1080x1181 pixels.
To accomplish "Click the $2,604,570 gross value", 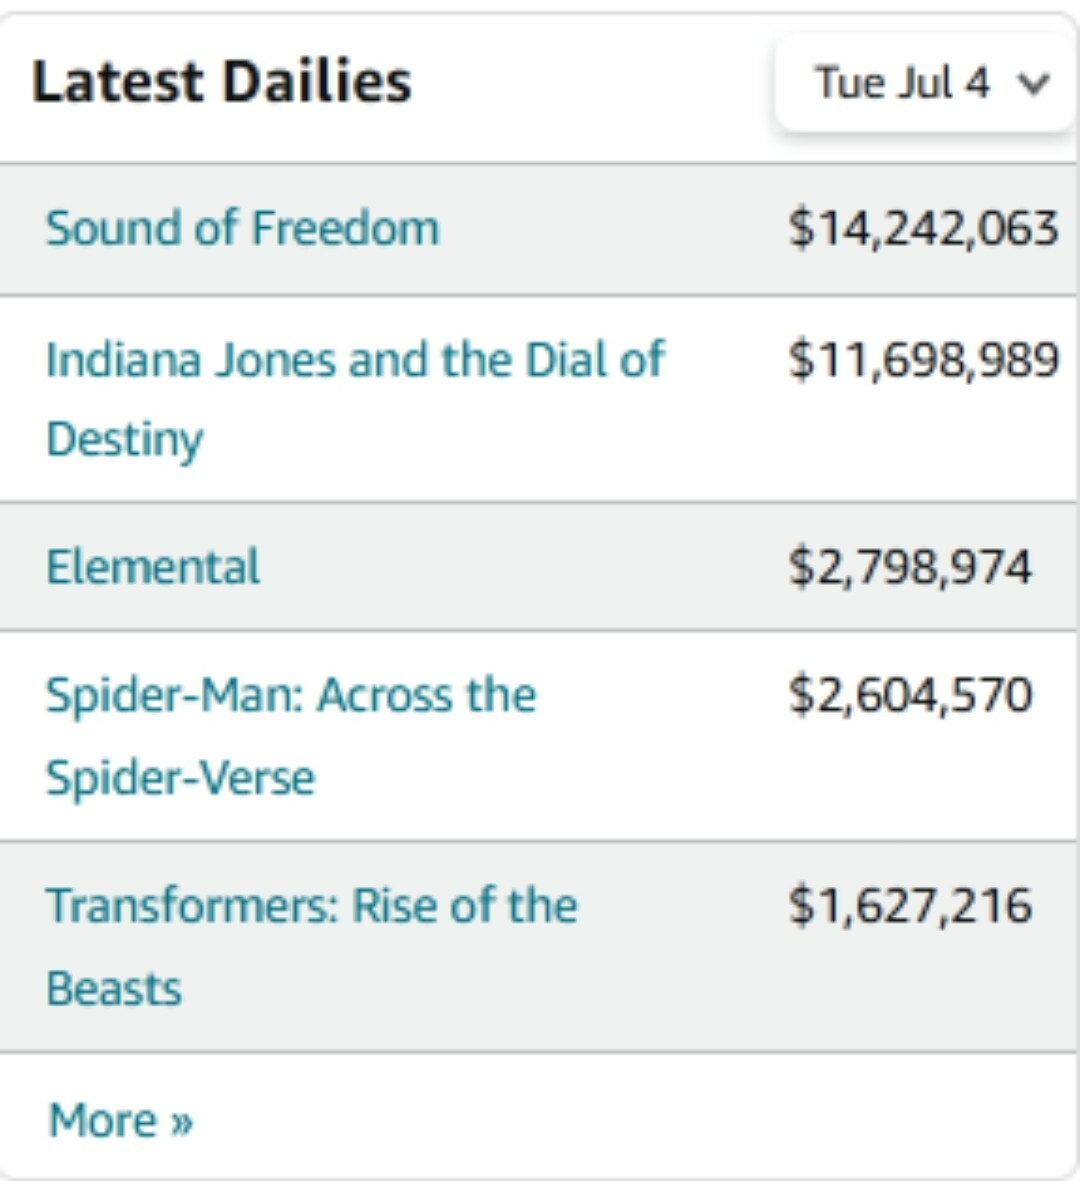I will 910,695.
